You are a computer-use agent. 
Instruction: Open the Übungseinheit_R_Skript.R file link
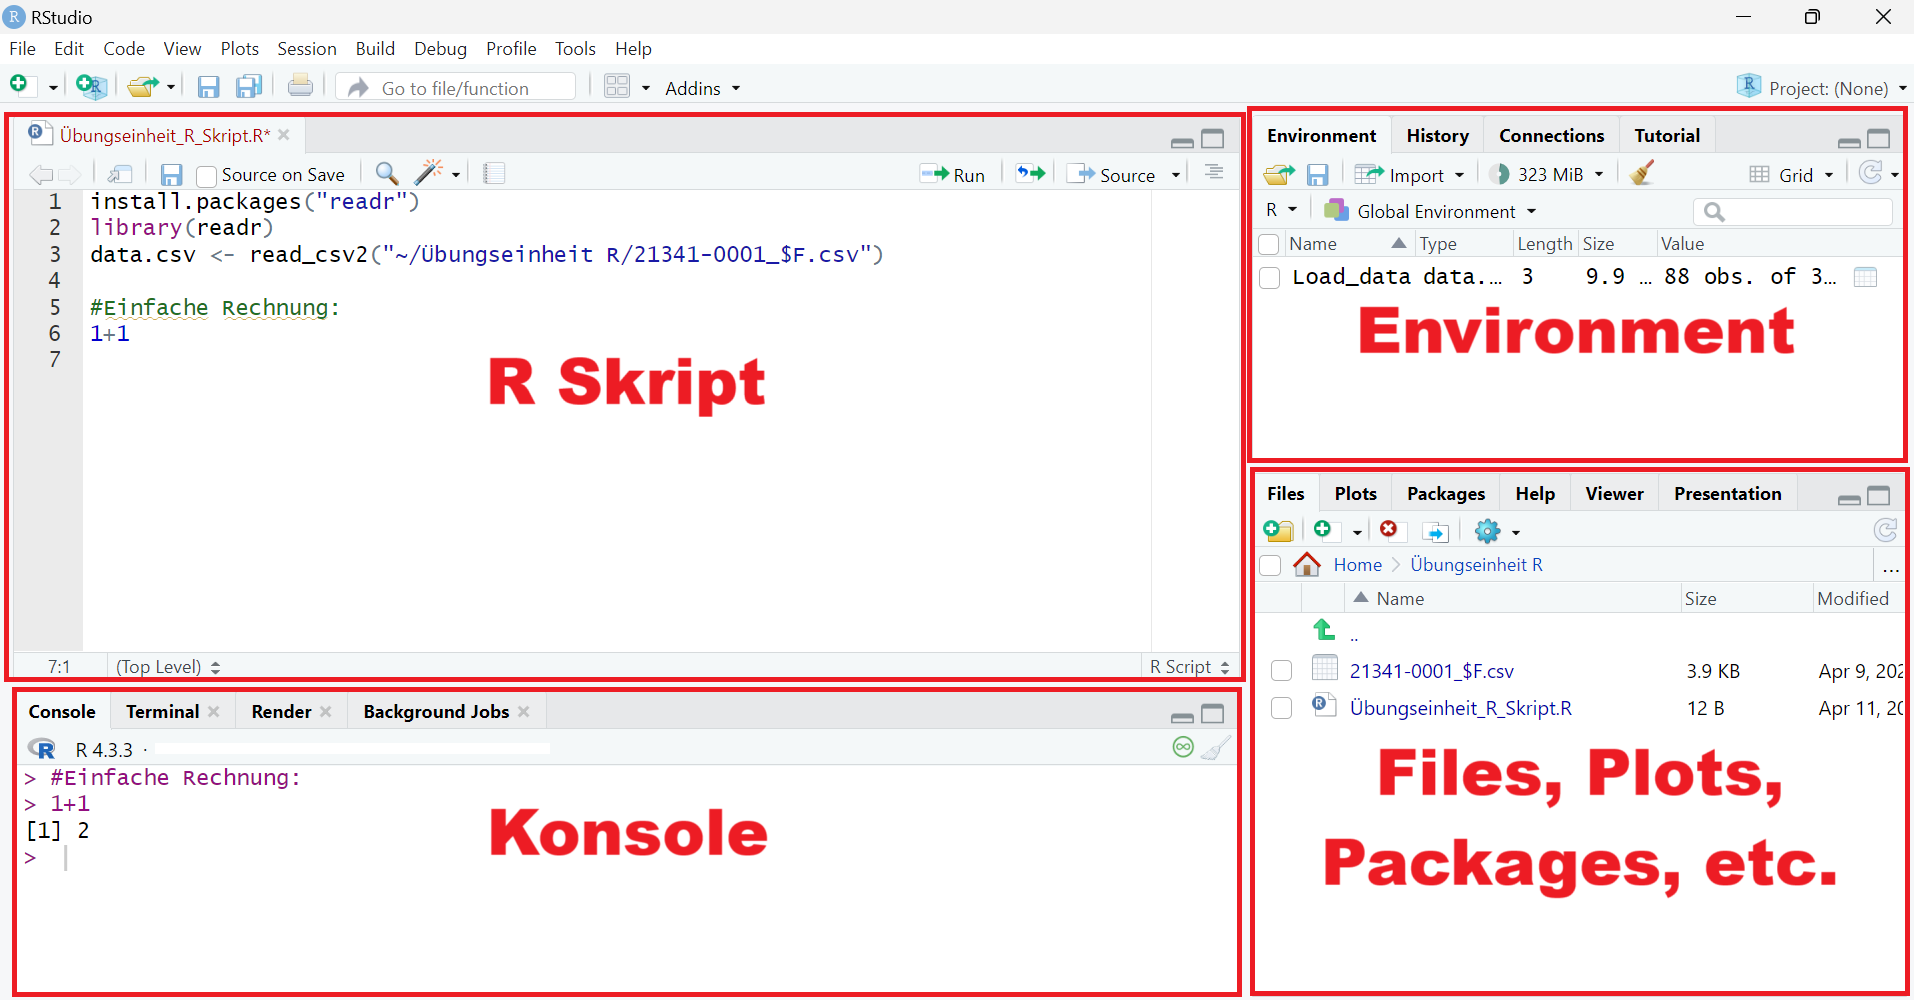click(1460, 708)
